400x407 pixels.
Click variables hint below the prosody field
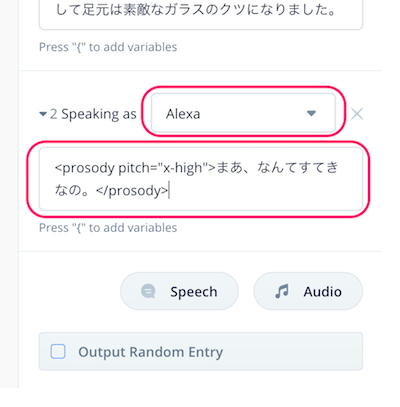coord(108,228)
